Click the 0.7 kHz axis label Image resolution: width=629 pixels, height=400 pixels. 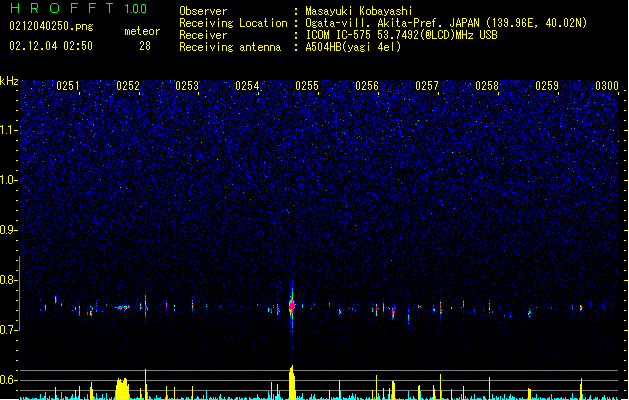click(x=7, y=330)
